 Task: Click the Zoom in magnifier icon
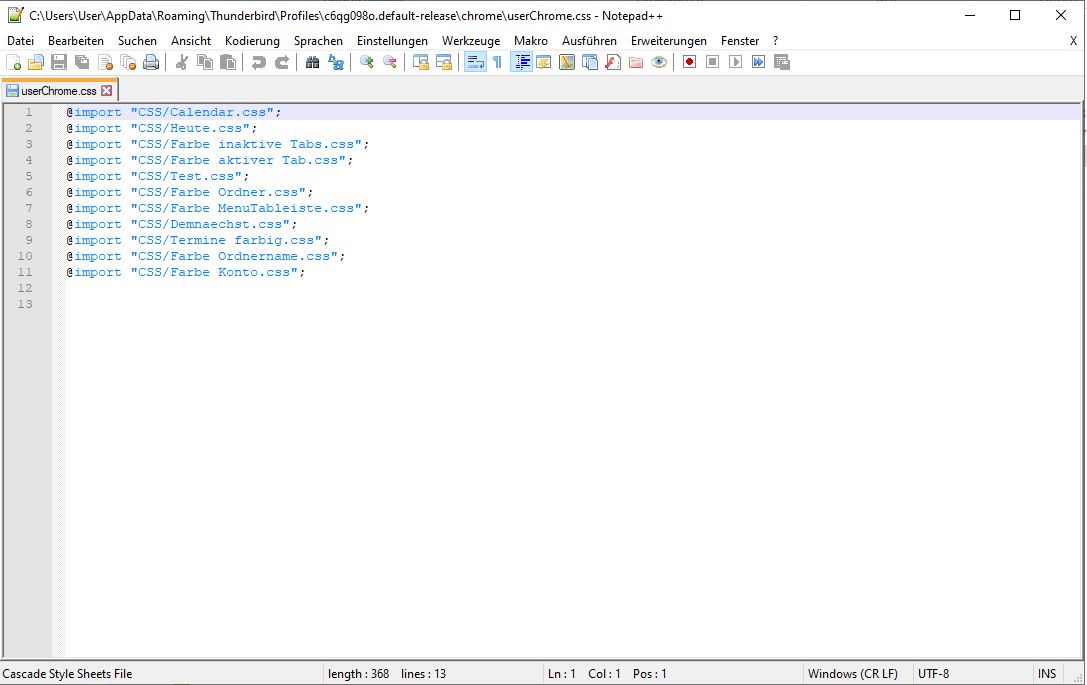(367, 62)
